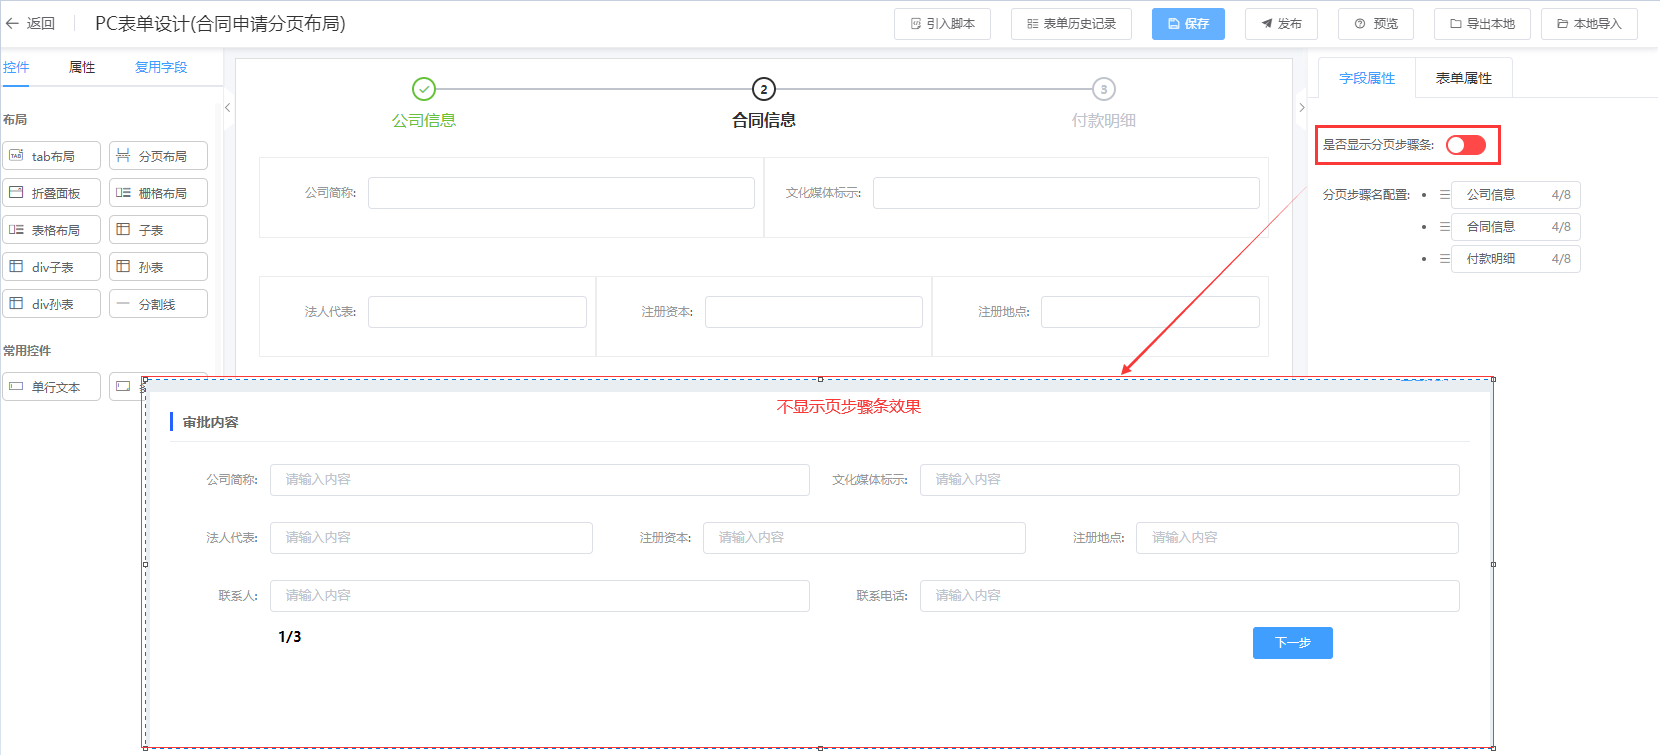
Task: Add the div子表 control
Action: [x=52, y=267]
